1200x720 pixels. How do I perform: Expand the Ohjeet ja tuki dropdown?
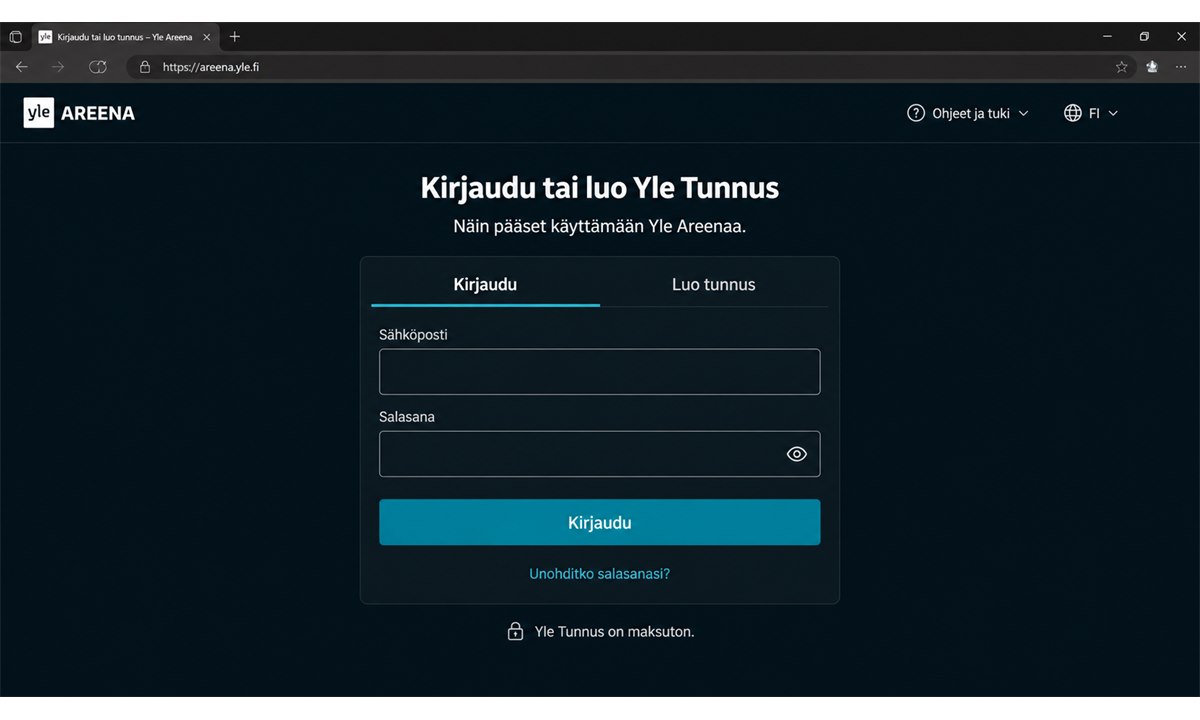(967, 113)
